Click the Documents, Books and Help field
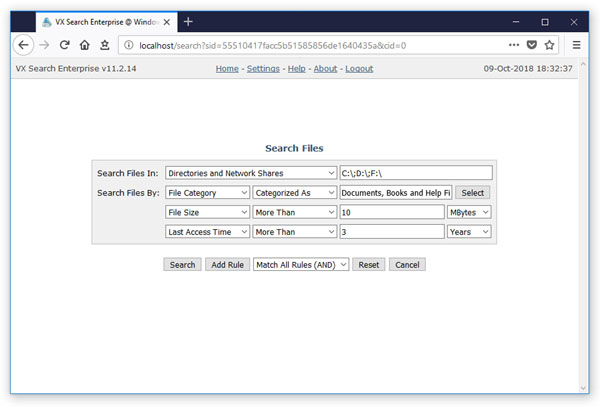The width and height of the screenshot is (600, 406). (x=396, y=192)
